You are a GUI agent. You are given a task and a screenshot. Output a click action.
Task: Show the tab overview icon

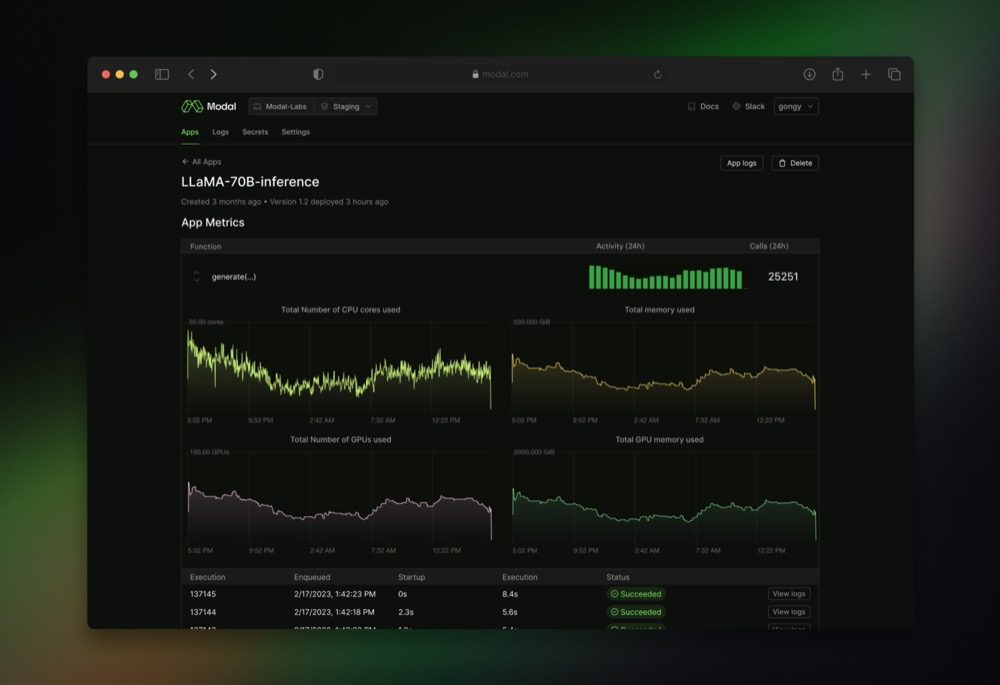894,74
